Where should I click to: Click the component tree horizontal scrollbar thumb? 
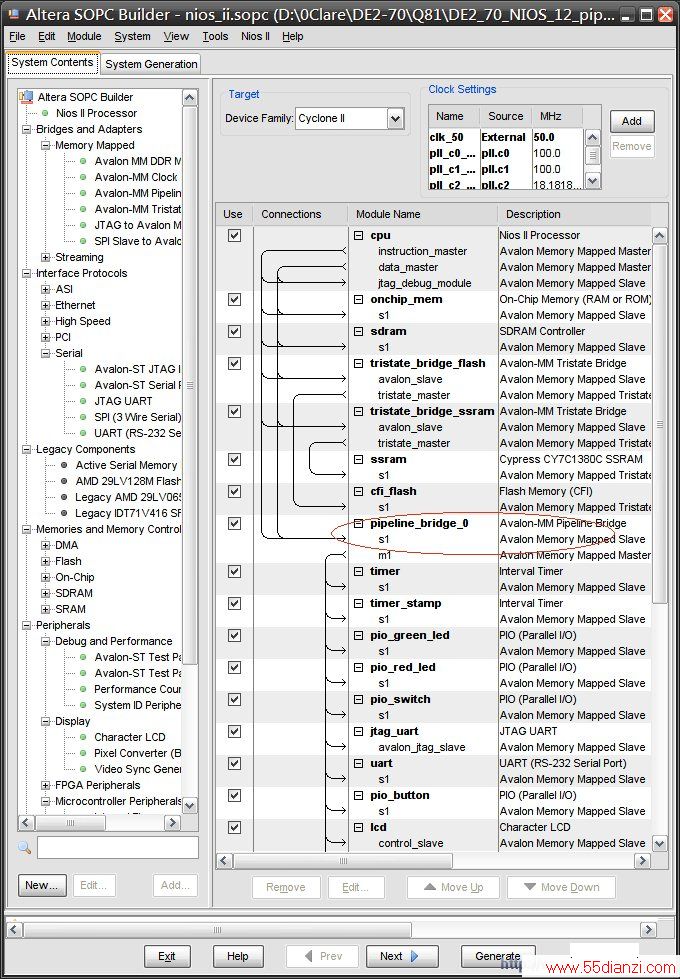(70, 823)
